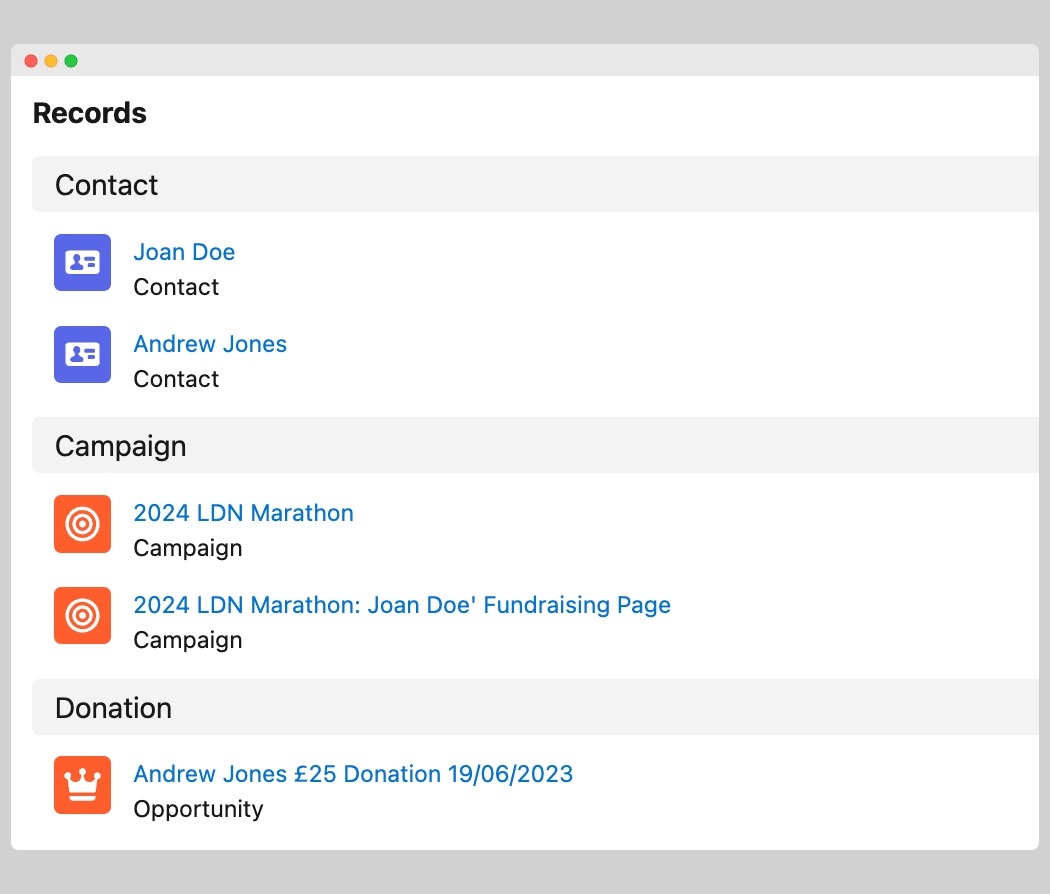Open the Andrew Jones contact link
The width and height of the screenshot is (1050, 894).
tap(210, 344)
